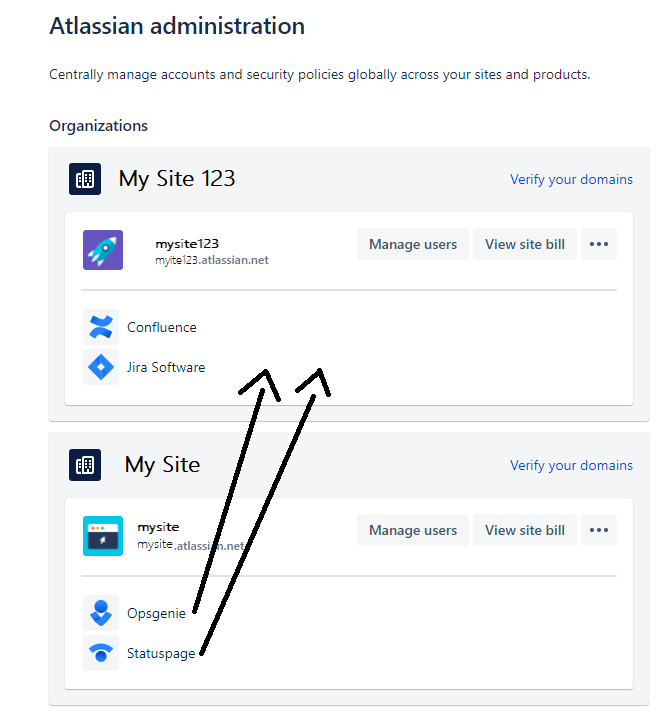Viewport: 669px width, 727px height.
Task: Open the Confluence product icon
Action: (101, 327)
